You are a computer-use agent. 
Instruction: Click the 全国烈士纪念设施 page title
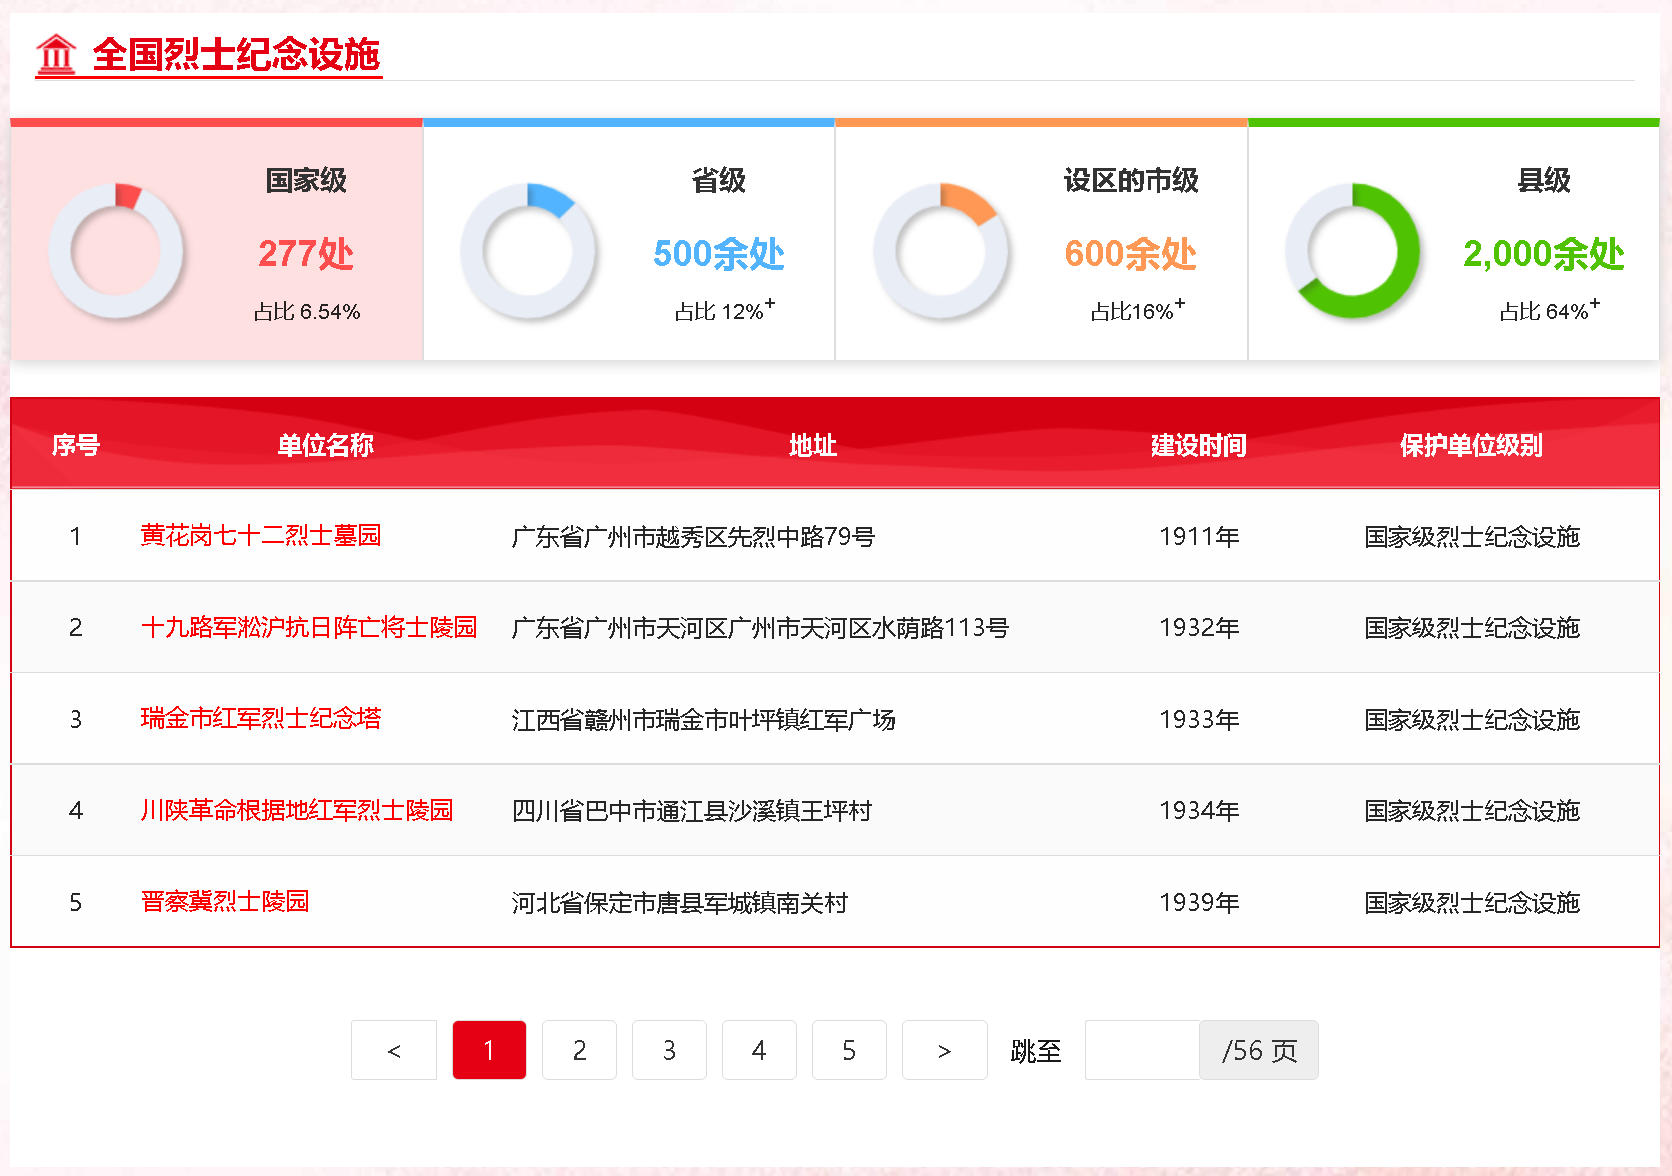(x=236, y=55)
